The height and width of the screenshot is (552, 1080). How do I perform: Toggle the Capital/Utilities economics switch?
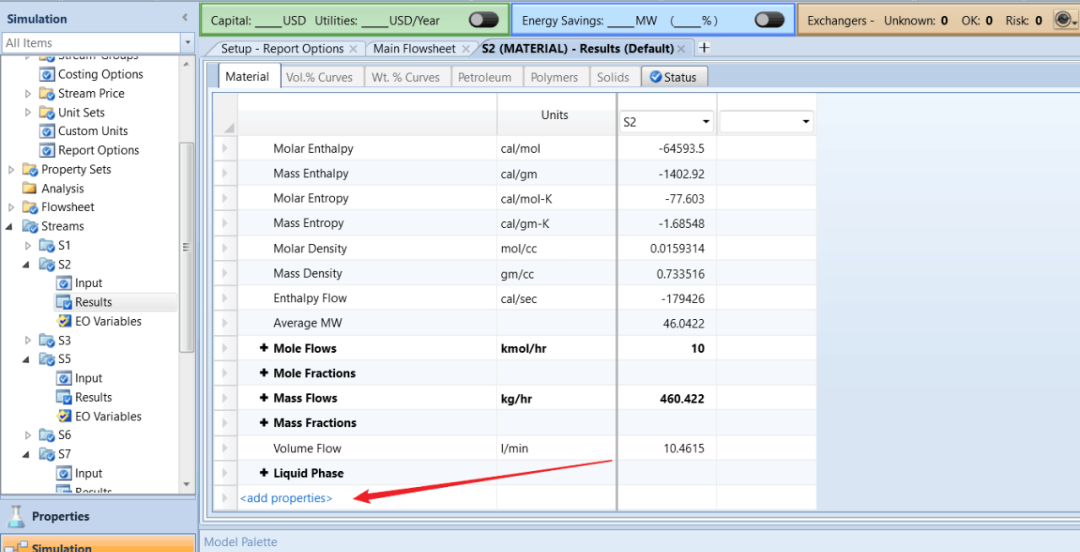tap(484, 20)
